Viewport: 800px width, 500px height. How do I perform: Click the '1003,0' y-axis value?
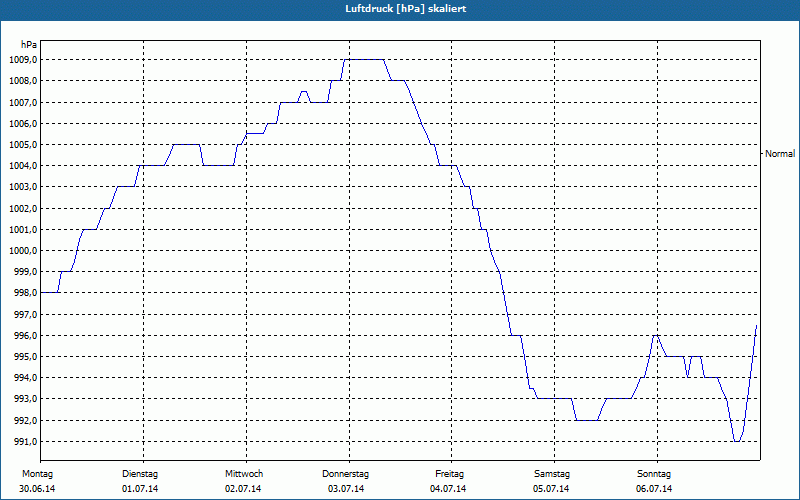click(x=23, y=187)
